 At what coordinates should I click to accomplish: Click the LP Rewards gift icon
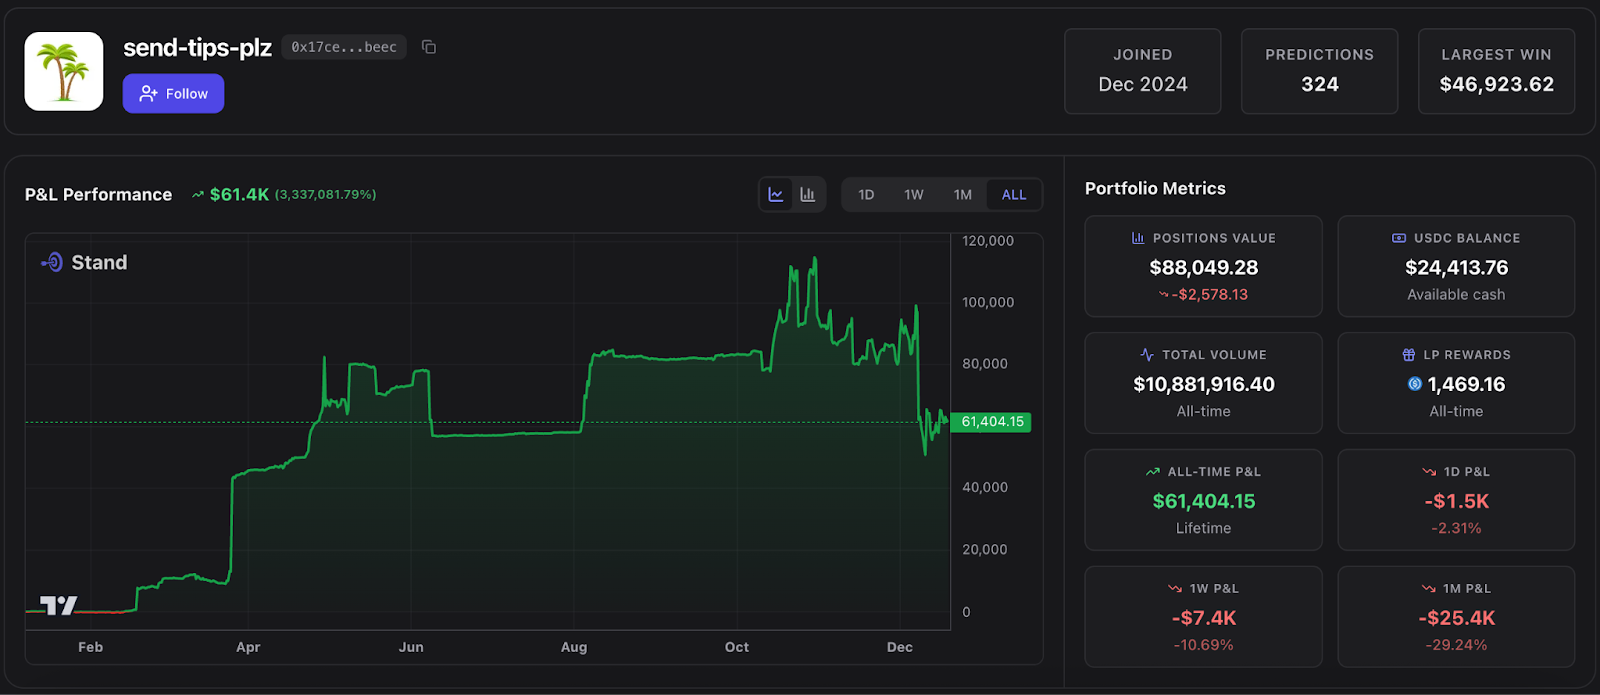(x=1409, y=355)
